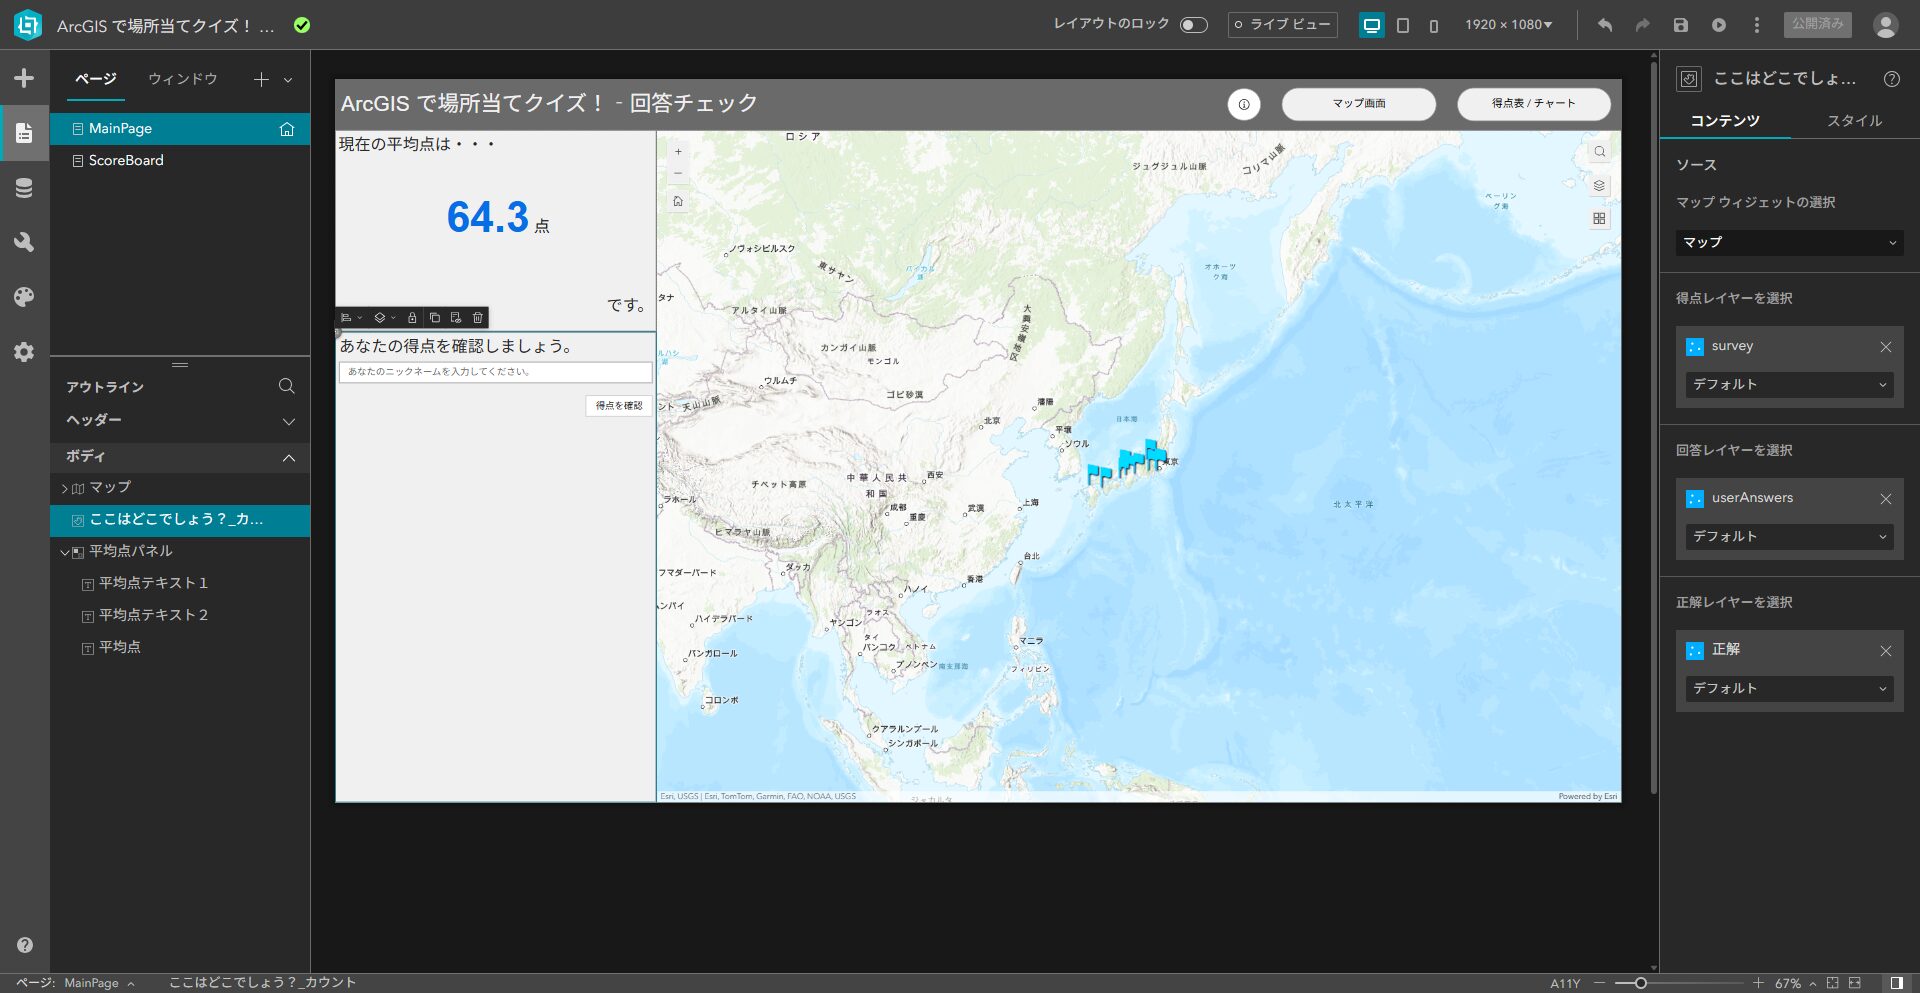Open the user account avatar
The height and width of the screenshot is (993, 1920).
pyautogui.click(x=1885, y=25)
